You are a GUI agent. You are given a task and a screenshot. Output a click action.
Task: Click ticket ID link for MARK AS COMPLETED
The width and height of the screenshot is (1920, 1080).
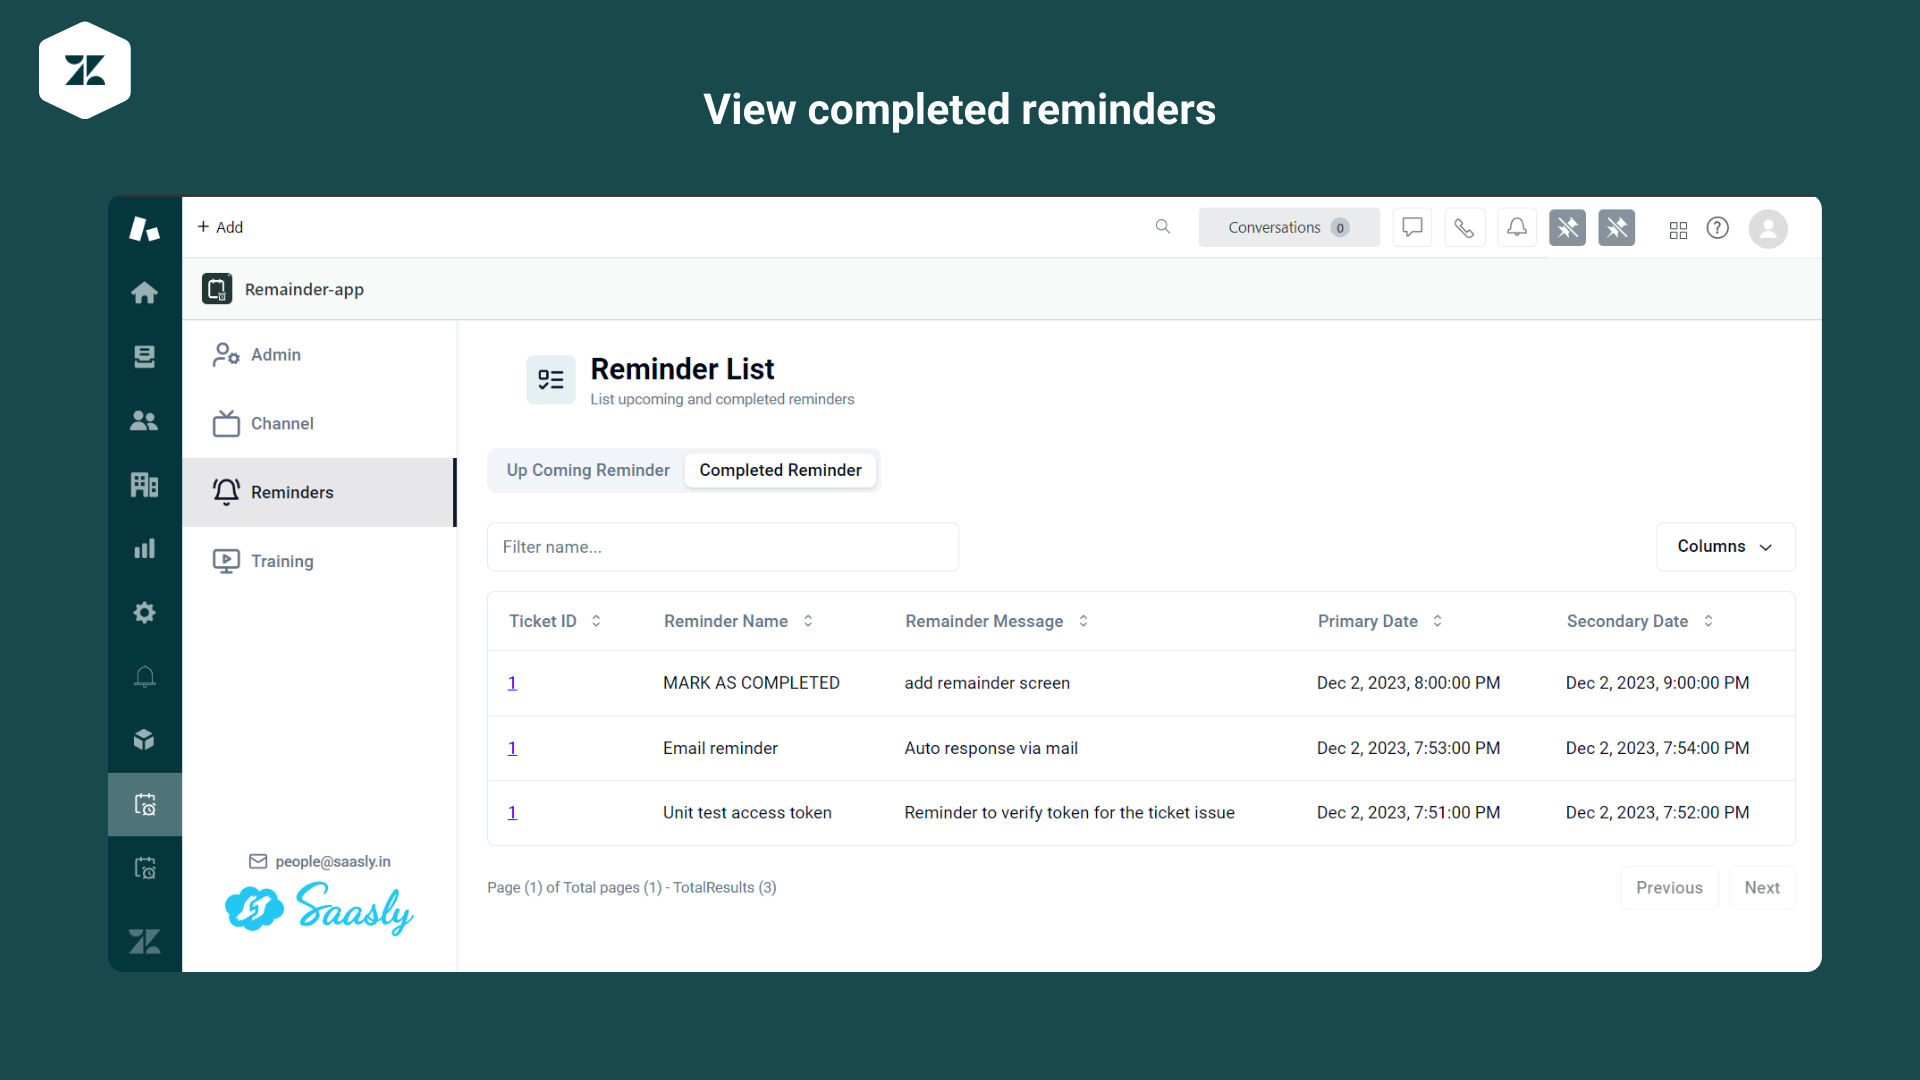pyautogui.click(x=512, y=682)
